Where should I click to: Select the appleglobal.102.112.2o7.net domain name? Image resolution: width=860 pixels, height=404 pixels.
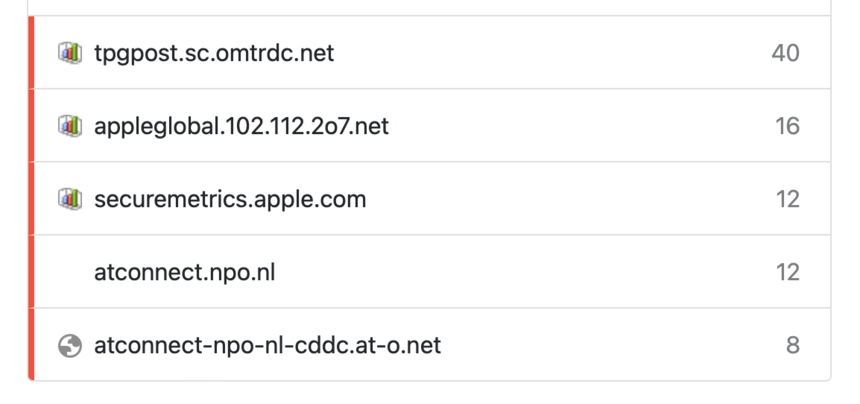[x=241, y=126]
